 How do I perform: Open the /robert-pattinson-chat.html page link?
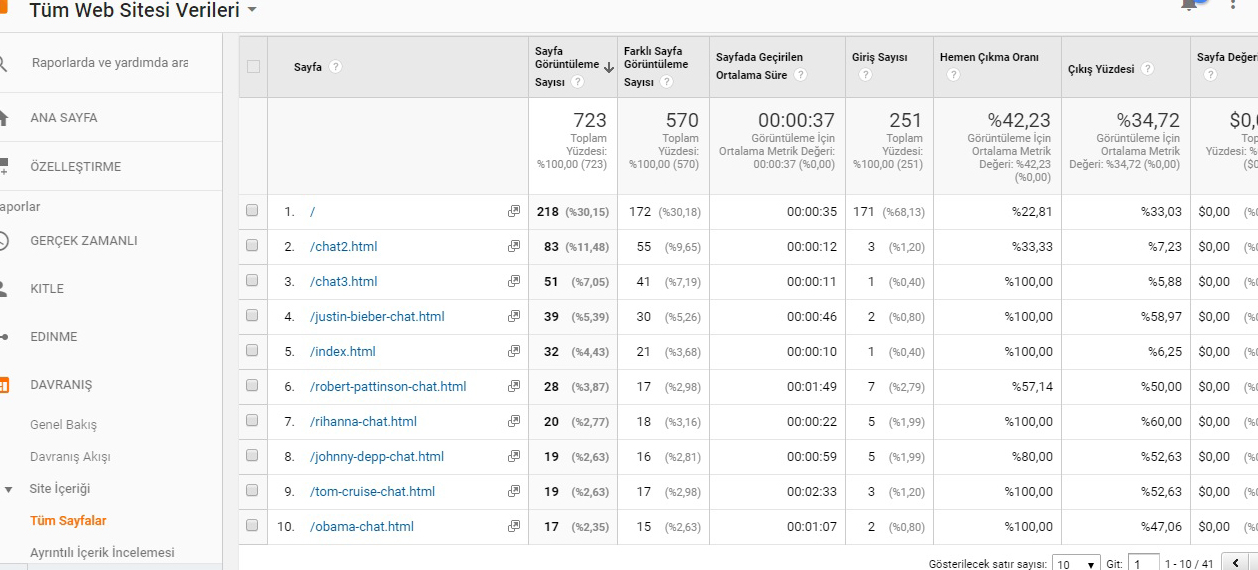tap(388, 386)
